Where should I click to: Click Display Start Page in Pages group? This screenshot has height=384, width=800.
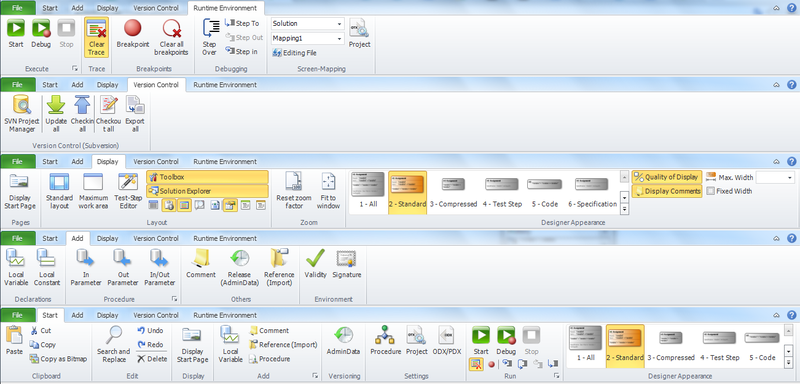(20, 191)
